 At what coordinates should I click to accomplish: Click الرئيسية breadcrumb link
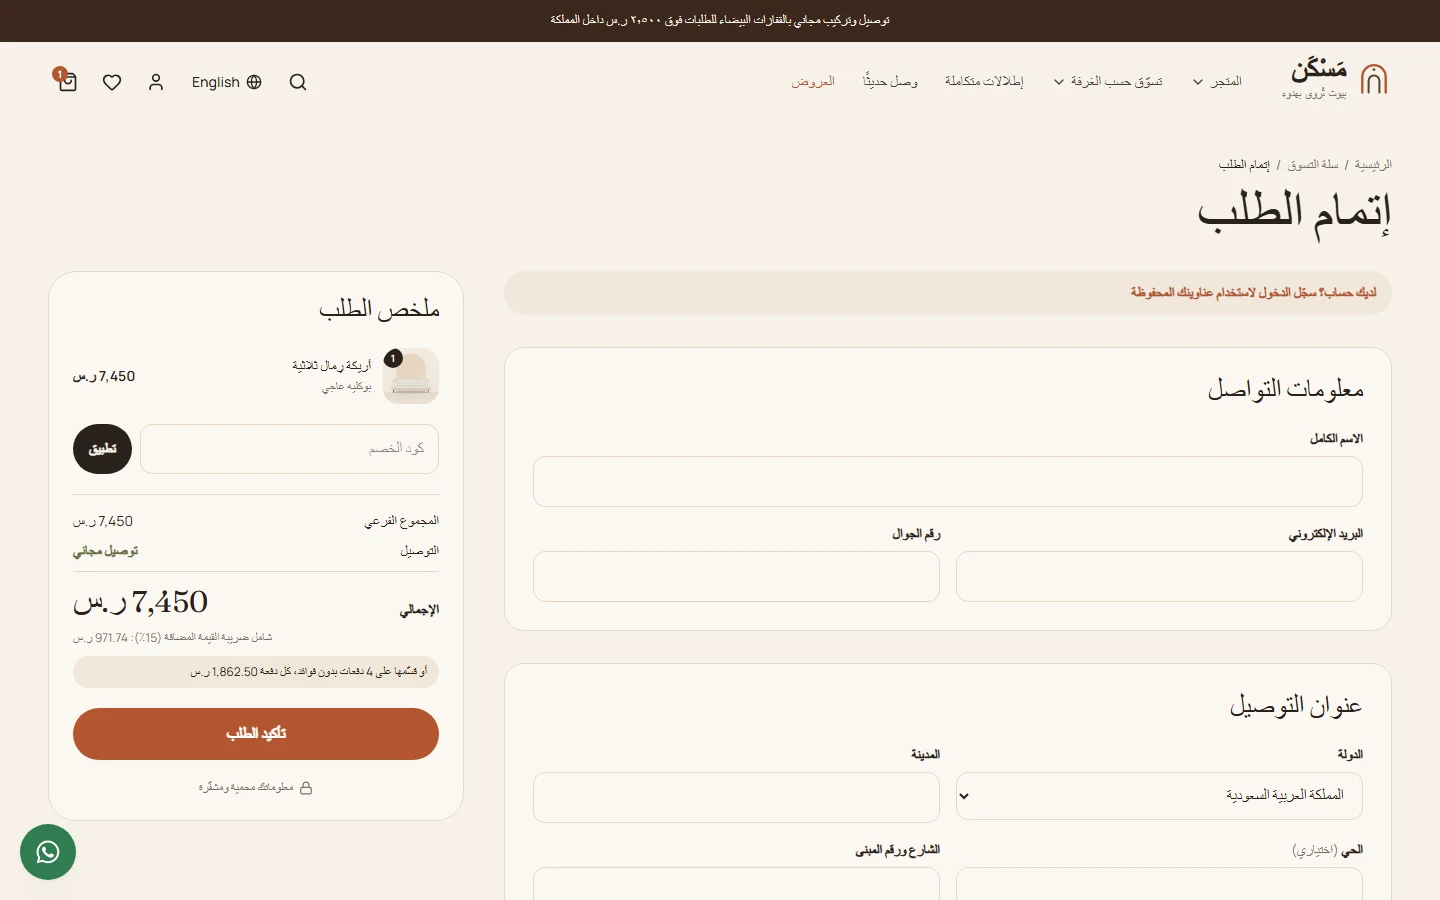pos(1373,164)
